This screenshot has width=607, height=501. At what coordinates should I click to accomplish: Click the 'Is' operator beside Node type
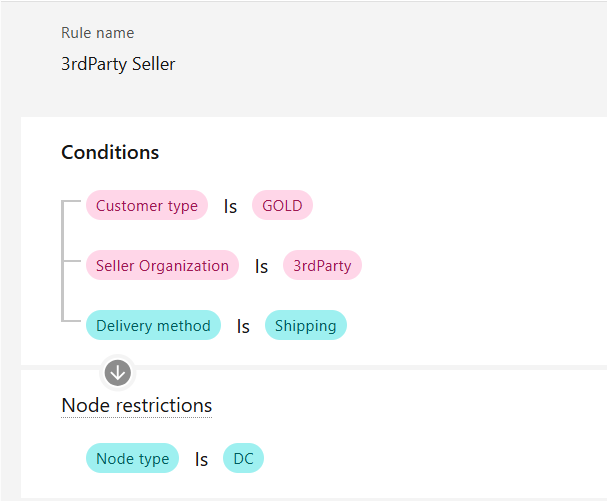coord(201,460)
